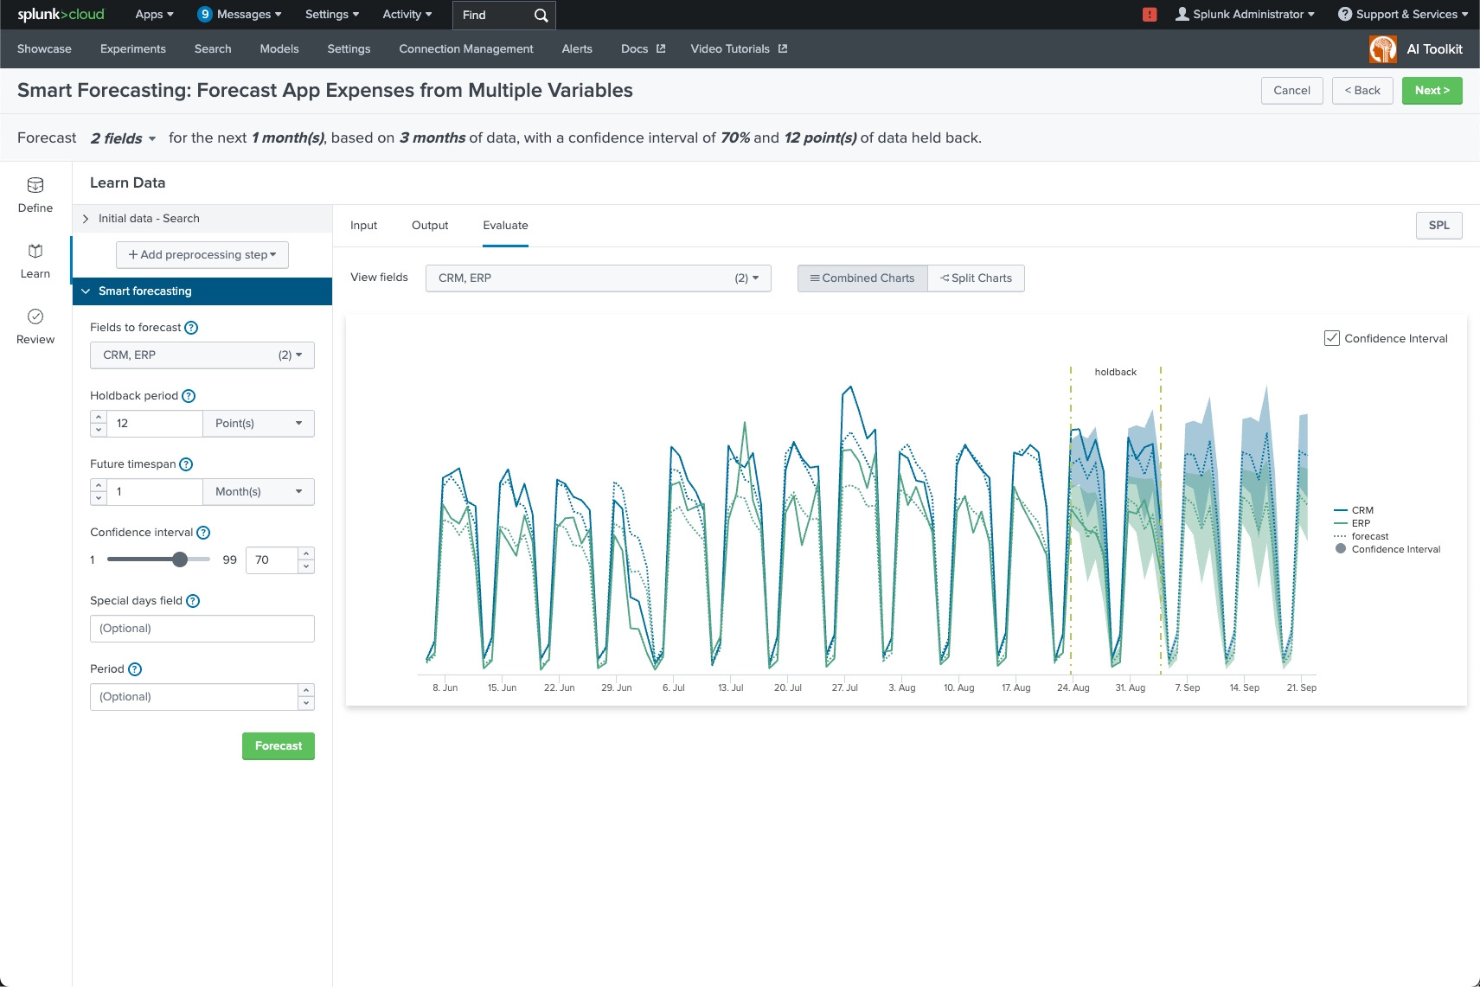The image size is (1480, 987).
Task: Open the Learn step icon
Action: (35, 251)
